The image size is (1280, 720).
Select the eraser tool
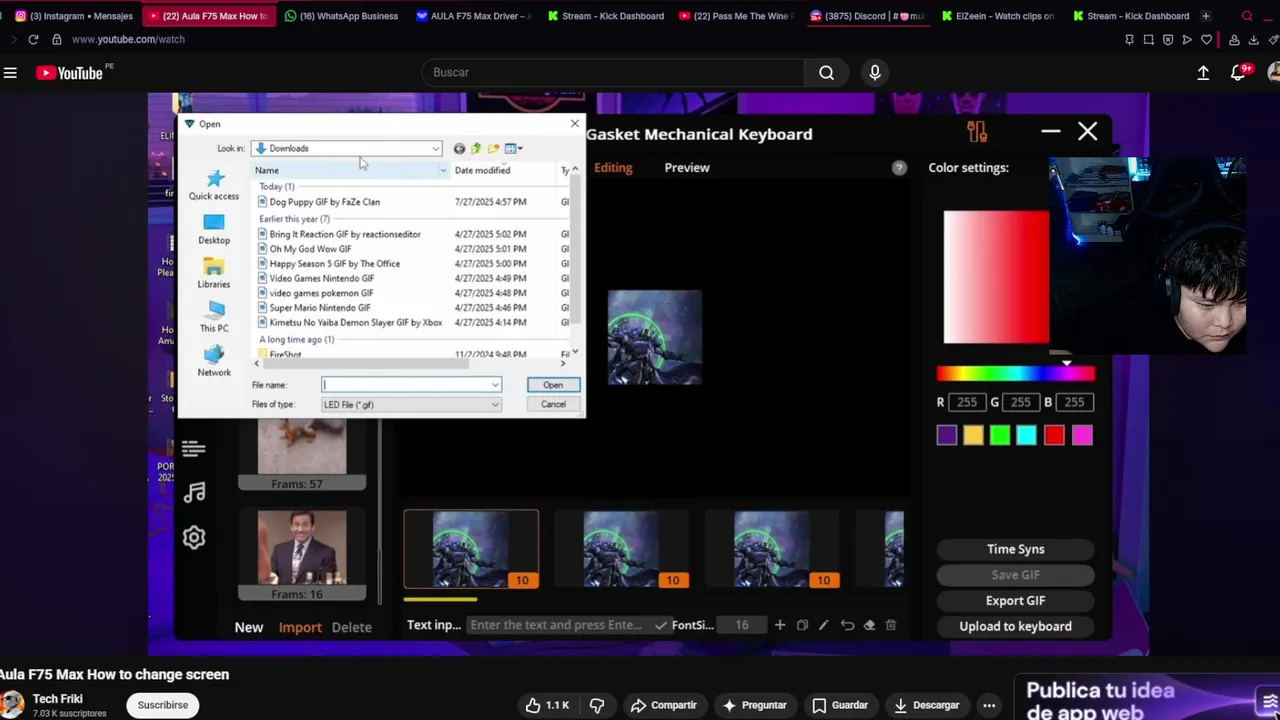[x=869, y=625]
